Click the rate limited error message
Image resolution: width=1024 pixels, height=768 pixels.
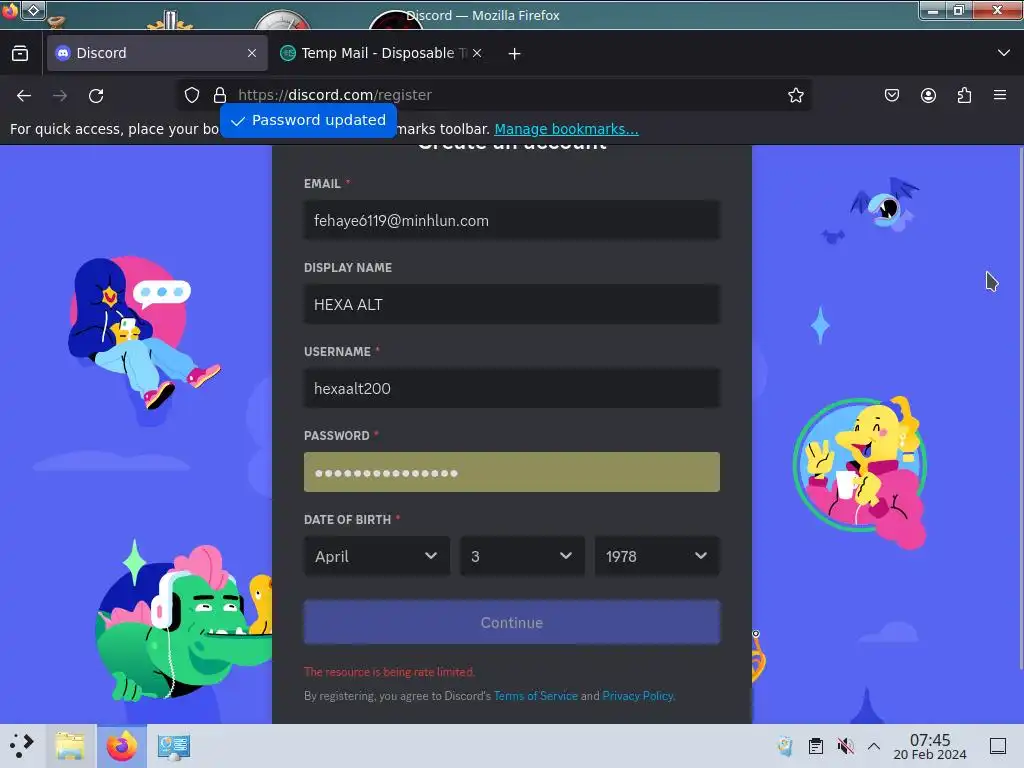(x=389, y=672)
